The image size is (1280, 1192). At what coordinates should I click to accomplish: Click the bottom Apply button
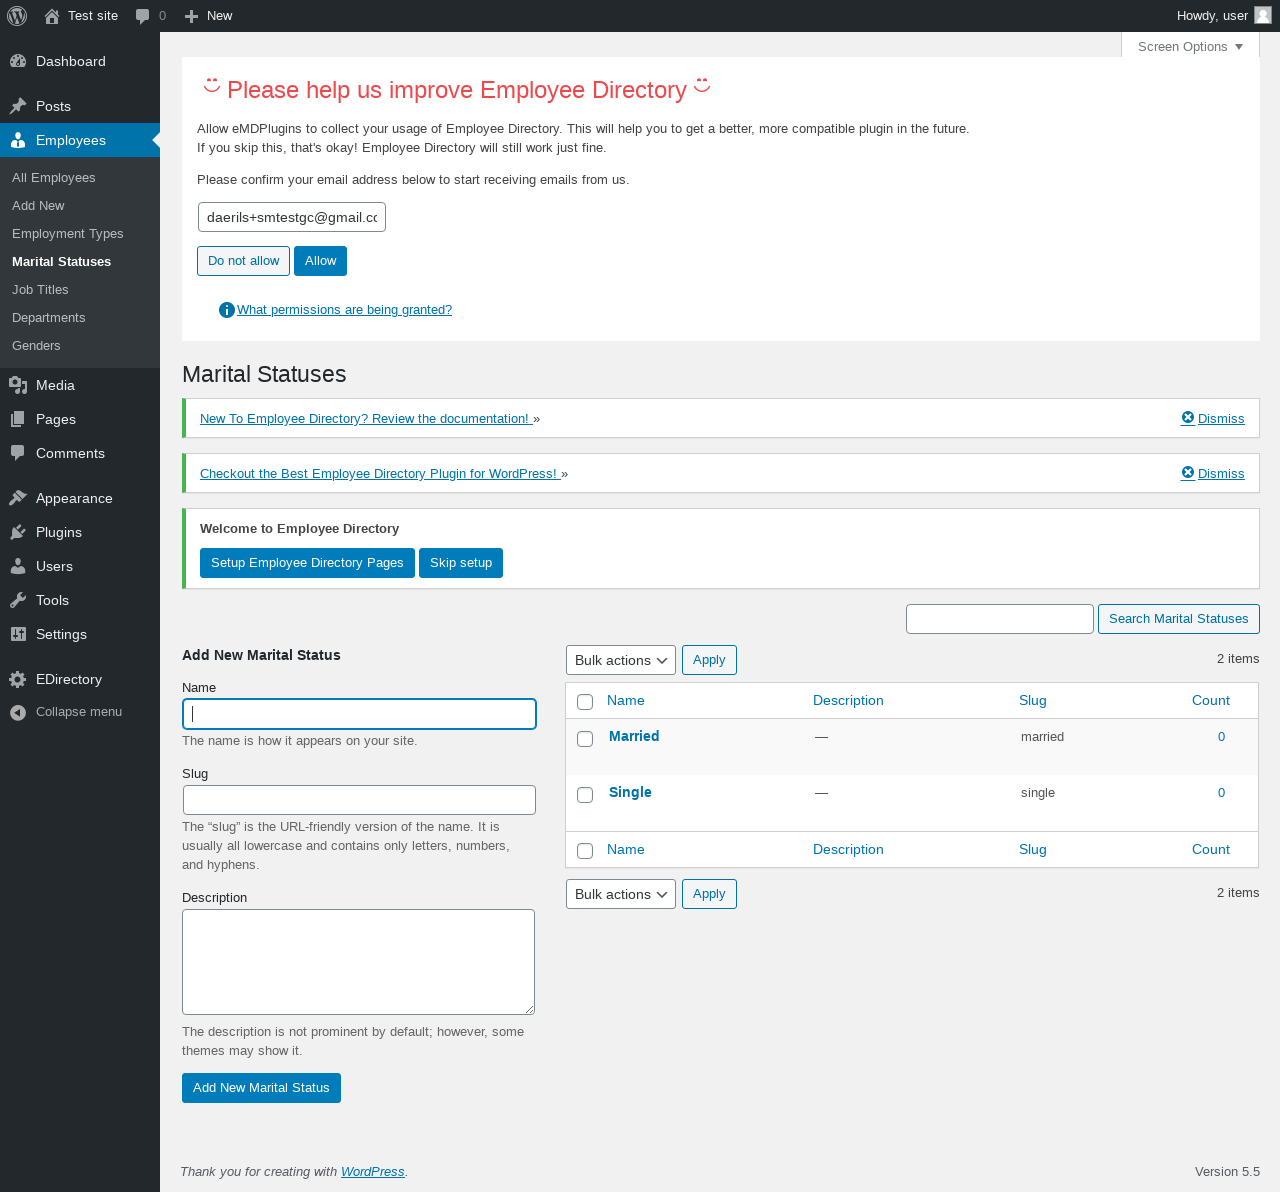(x=709, y=894)
